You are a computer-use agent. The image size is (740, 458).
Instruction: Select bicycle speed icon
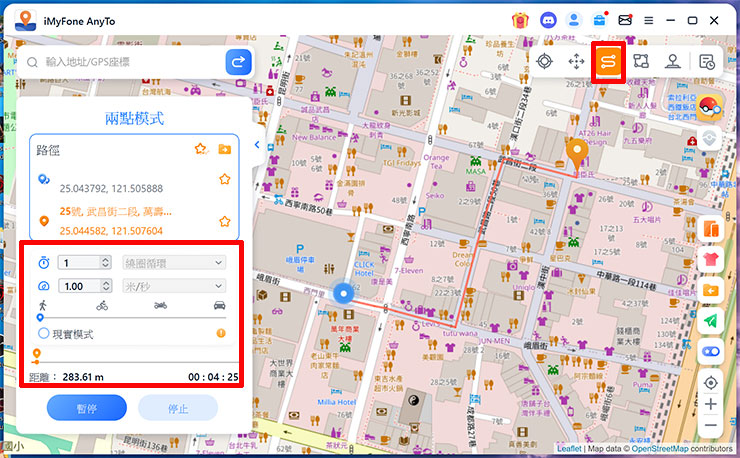click(102, 305)
